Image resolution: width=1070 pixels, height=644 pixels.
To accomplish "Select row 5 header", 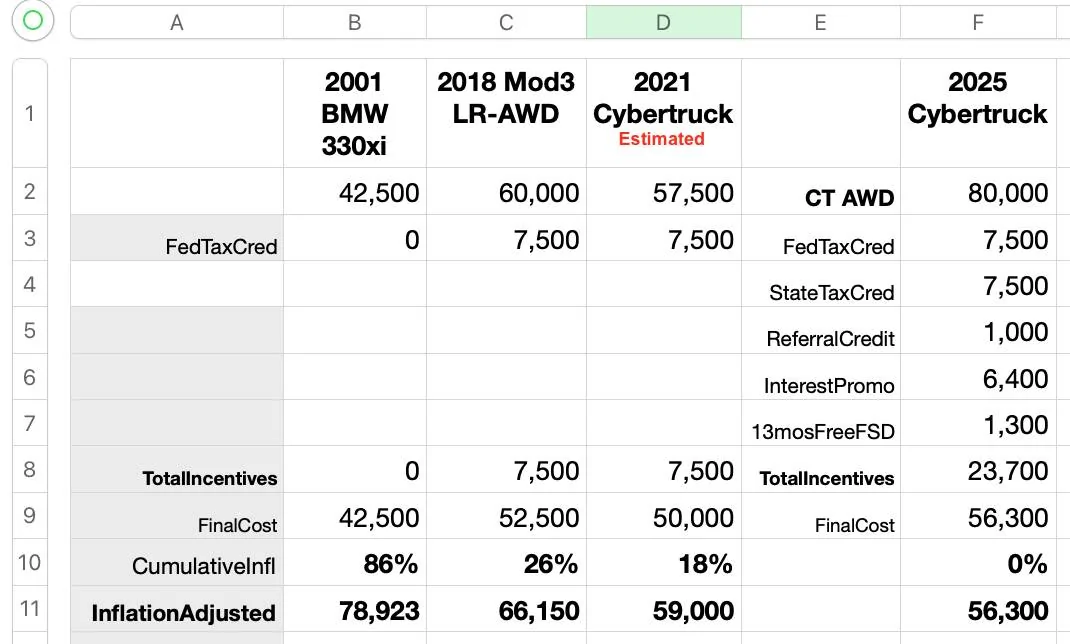I will 30,330.
